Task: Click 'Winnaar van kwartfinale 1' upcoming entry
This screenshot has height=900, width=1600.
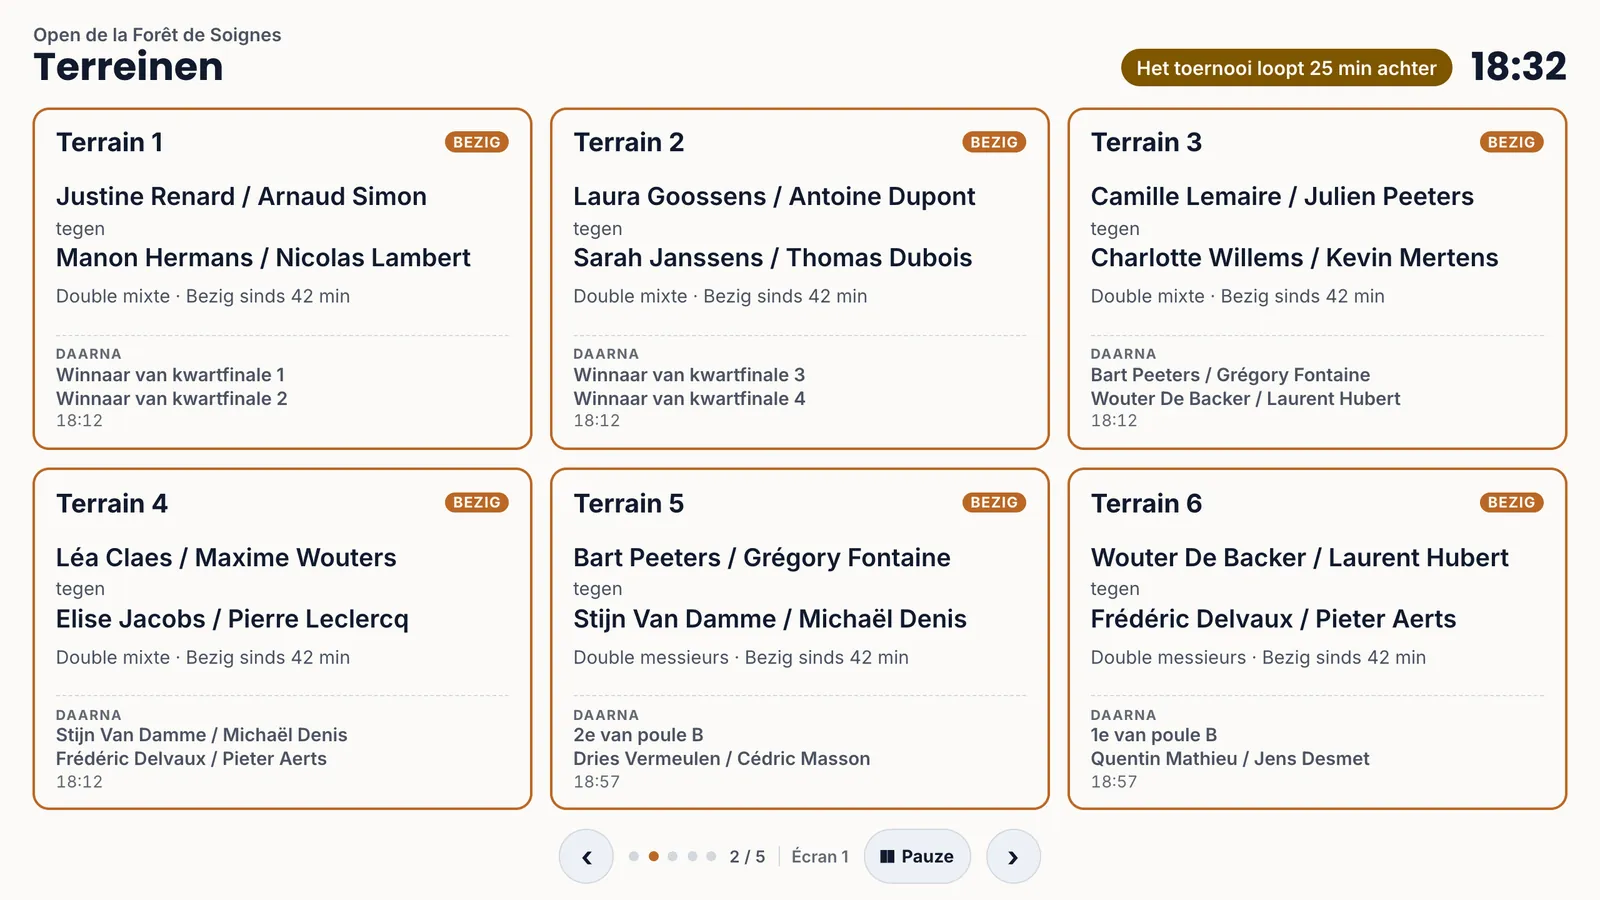Action: point(170,375)
